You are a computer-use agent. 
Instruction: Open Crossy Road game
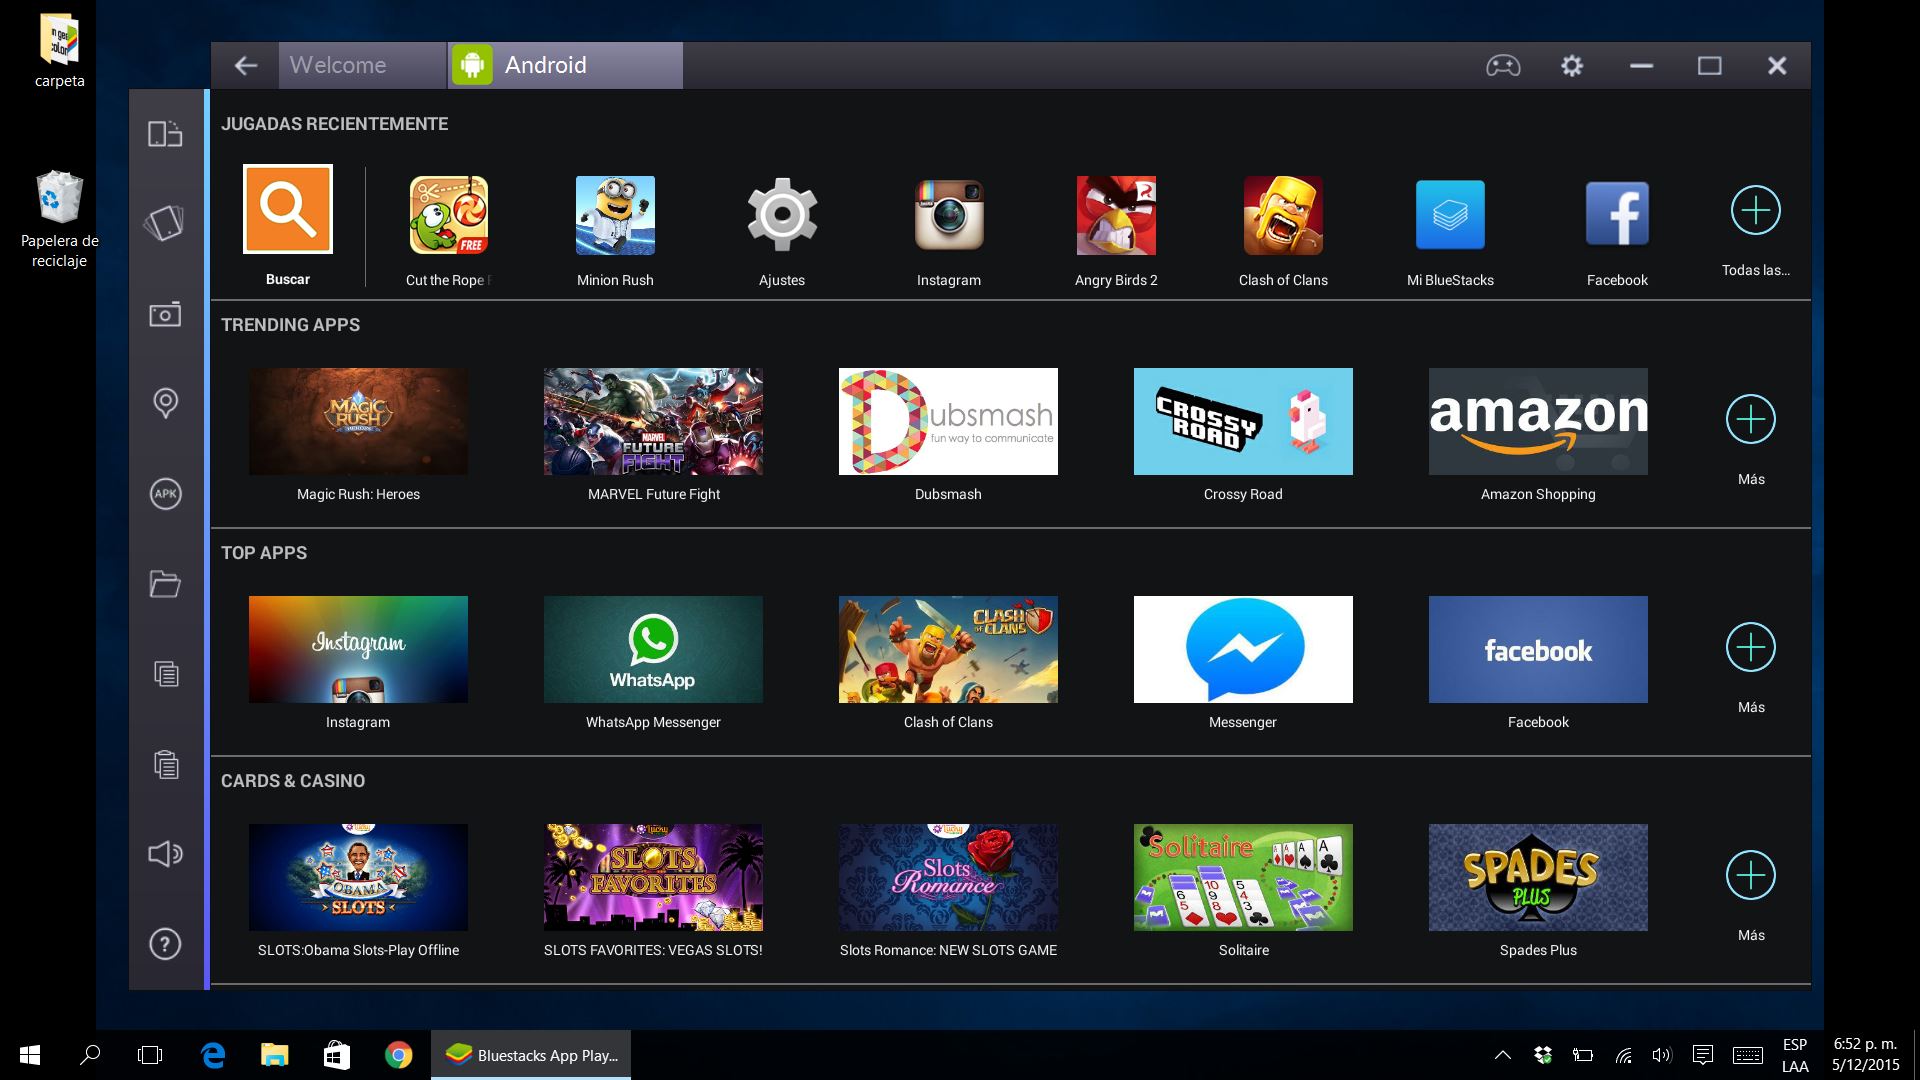point(1242,421)
